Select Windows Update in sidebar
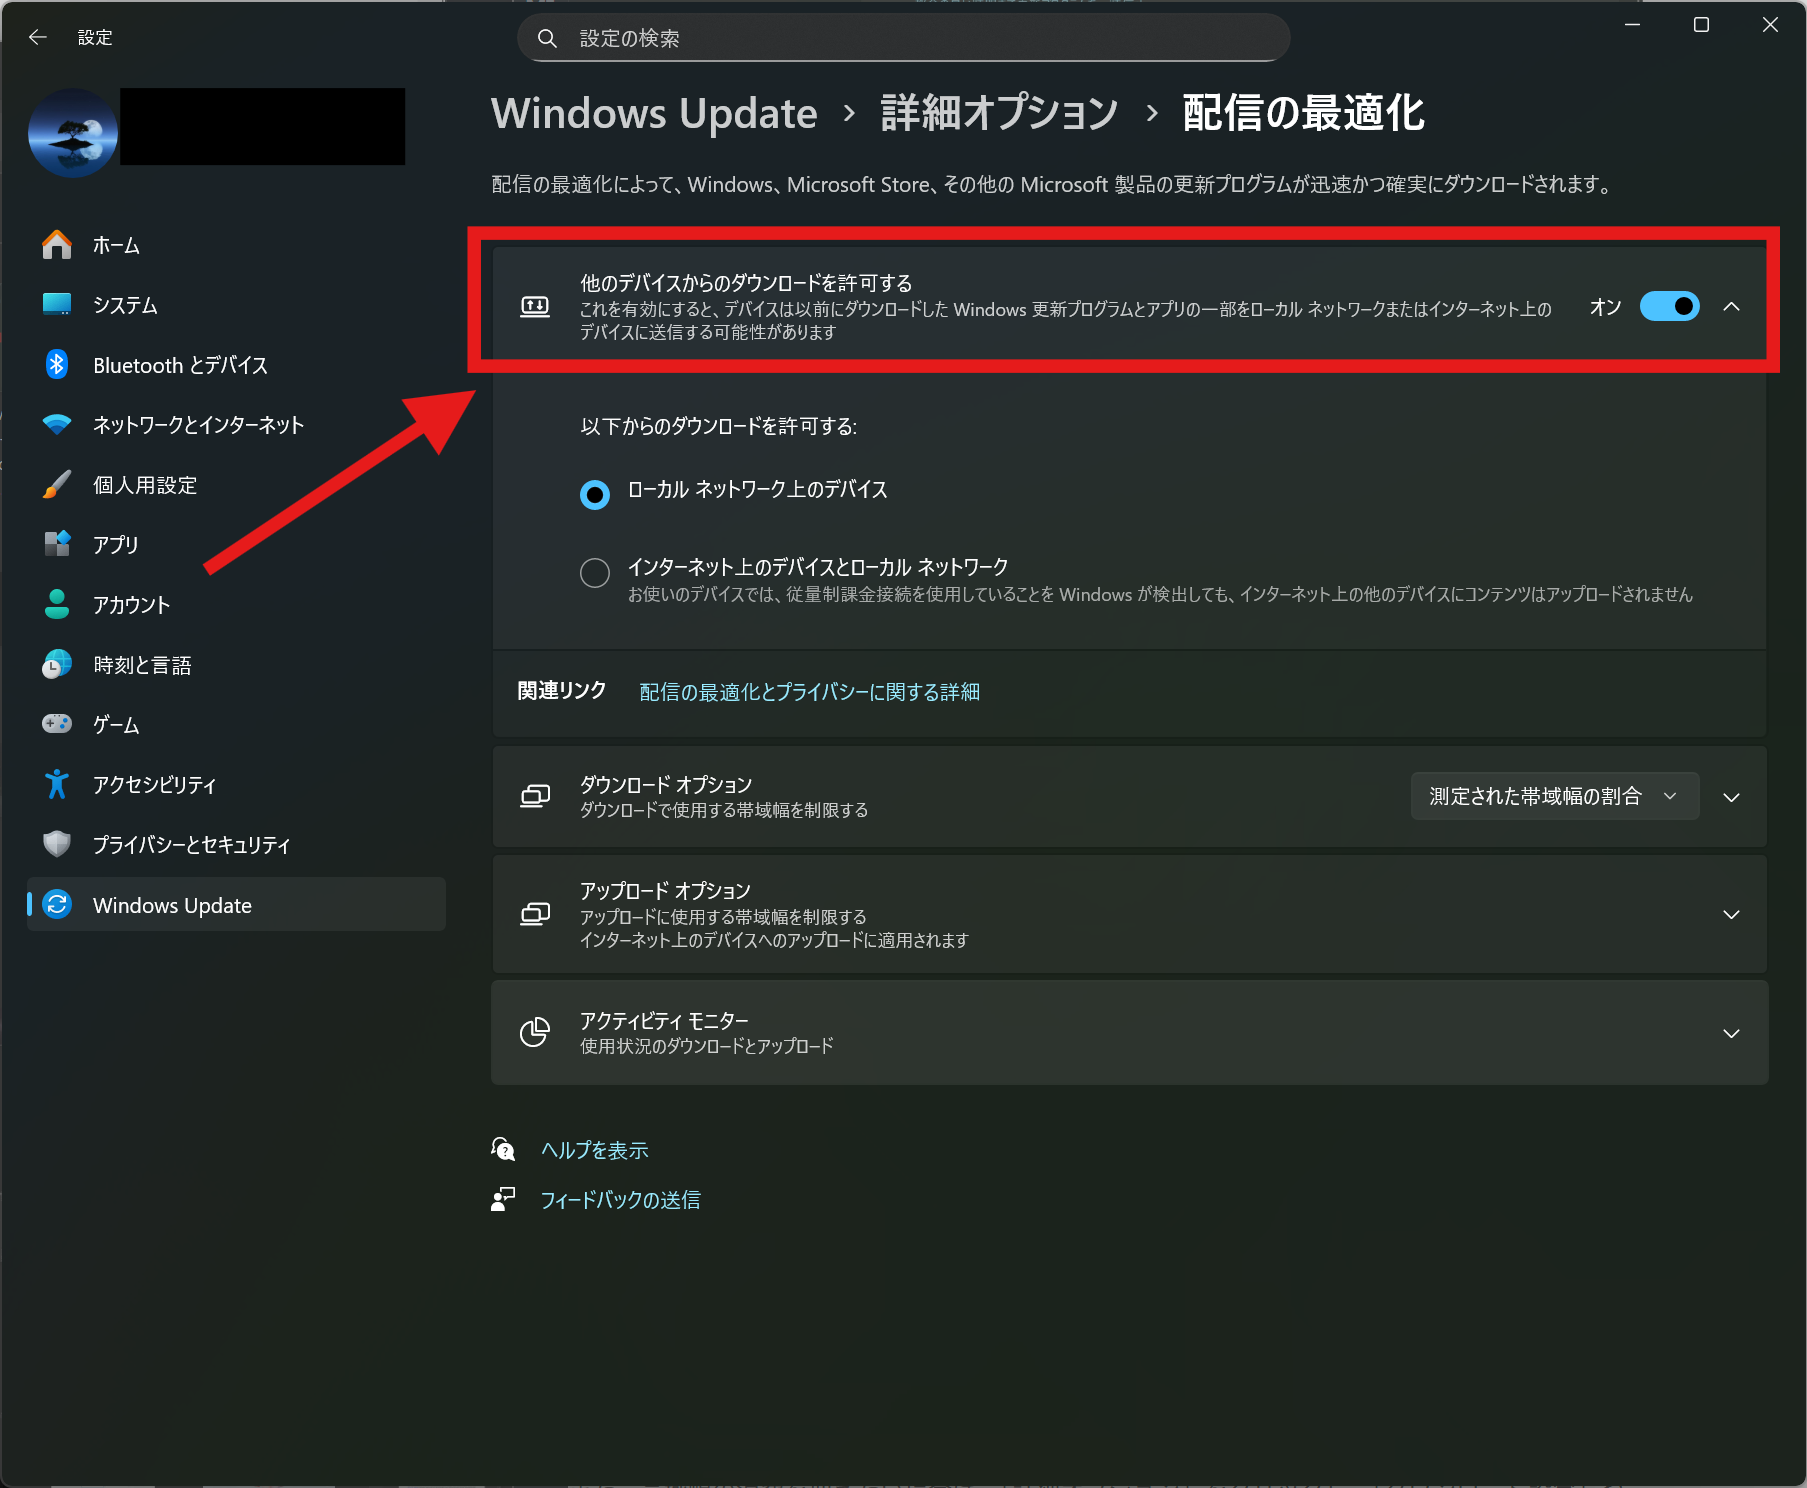 [x=236, y=905]
